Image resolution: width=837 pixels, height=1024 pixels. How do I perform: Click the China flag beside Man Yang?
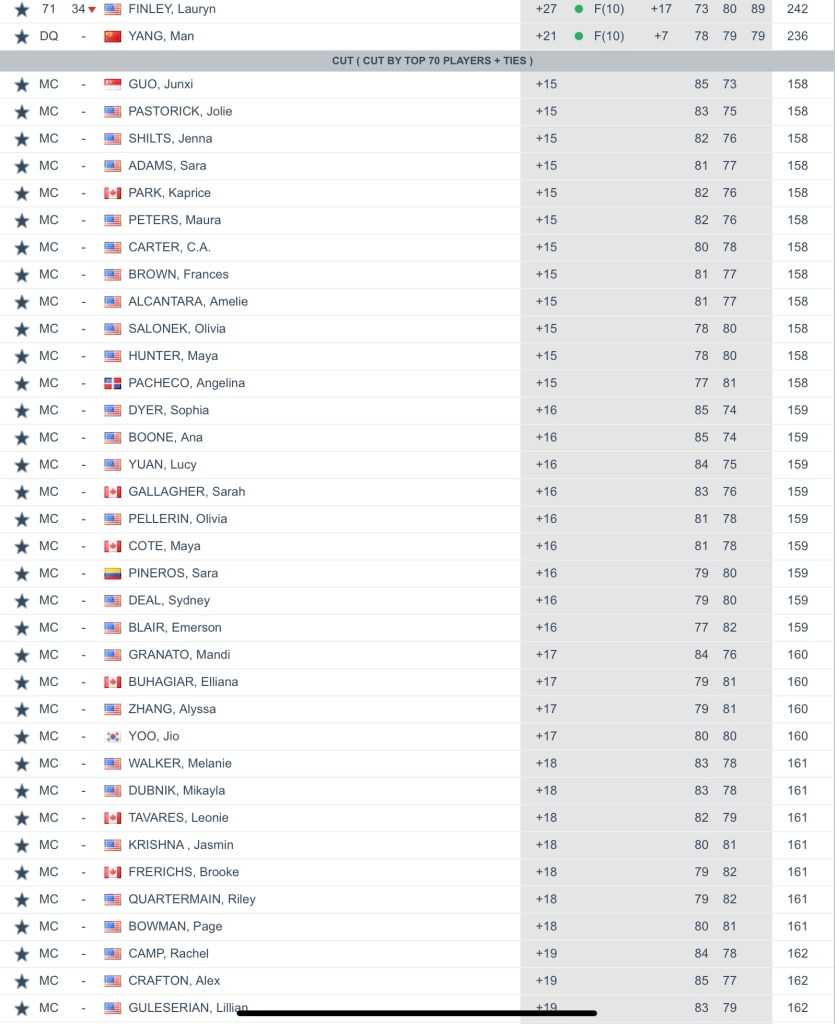pyautogui.click(x=113, y=37)
